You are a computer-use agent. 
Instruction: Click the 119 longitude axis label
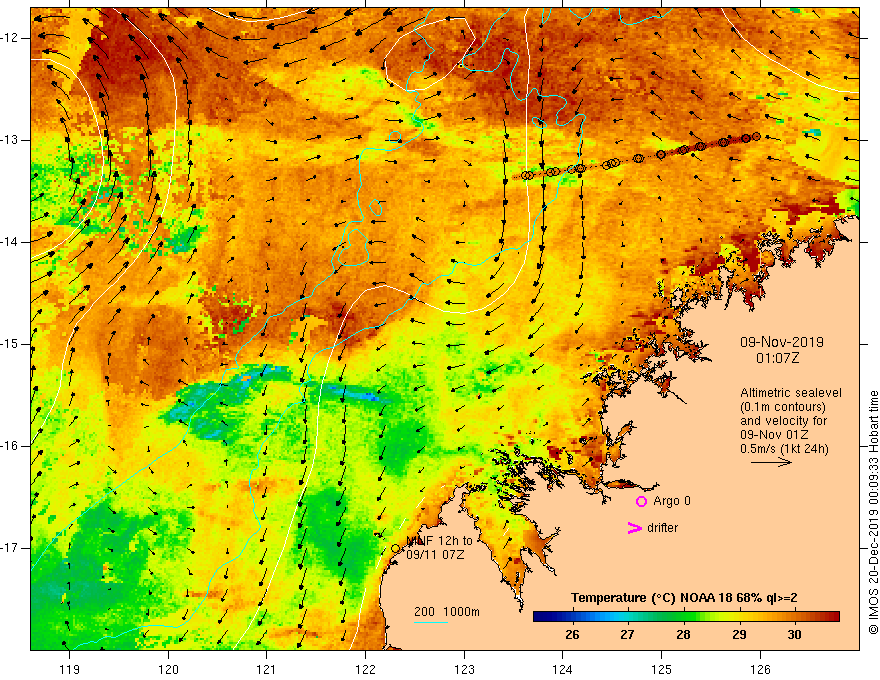click(70, 669)
